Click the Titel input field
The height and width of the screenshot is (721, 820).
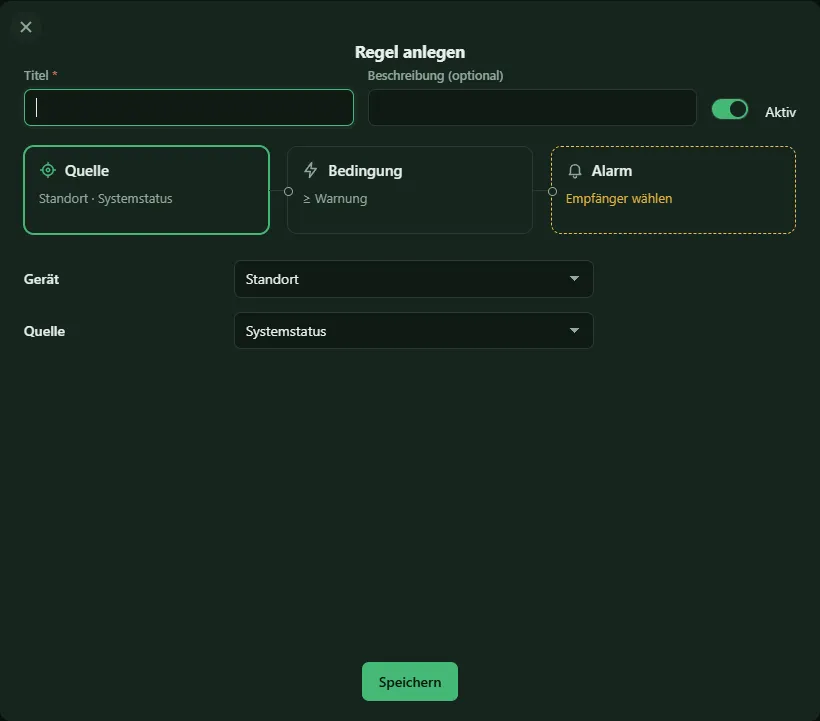189,107
